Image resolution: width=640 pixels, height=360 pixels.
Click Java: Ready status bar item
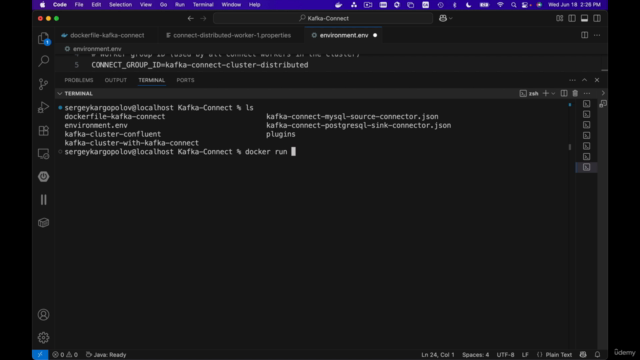click(x=106, y=355)
